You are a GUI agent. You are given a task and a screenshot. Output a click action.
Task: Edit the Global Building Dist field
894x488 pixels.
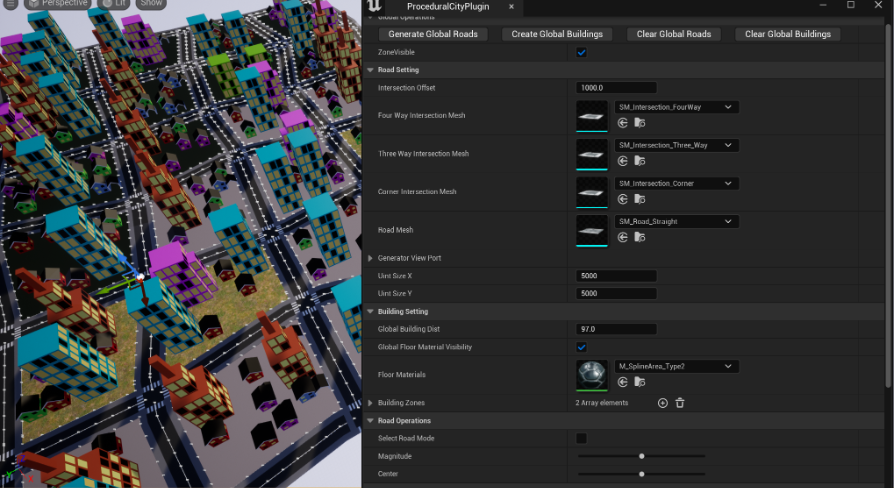coord(616,330)
